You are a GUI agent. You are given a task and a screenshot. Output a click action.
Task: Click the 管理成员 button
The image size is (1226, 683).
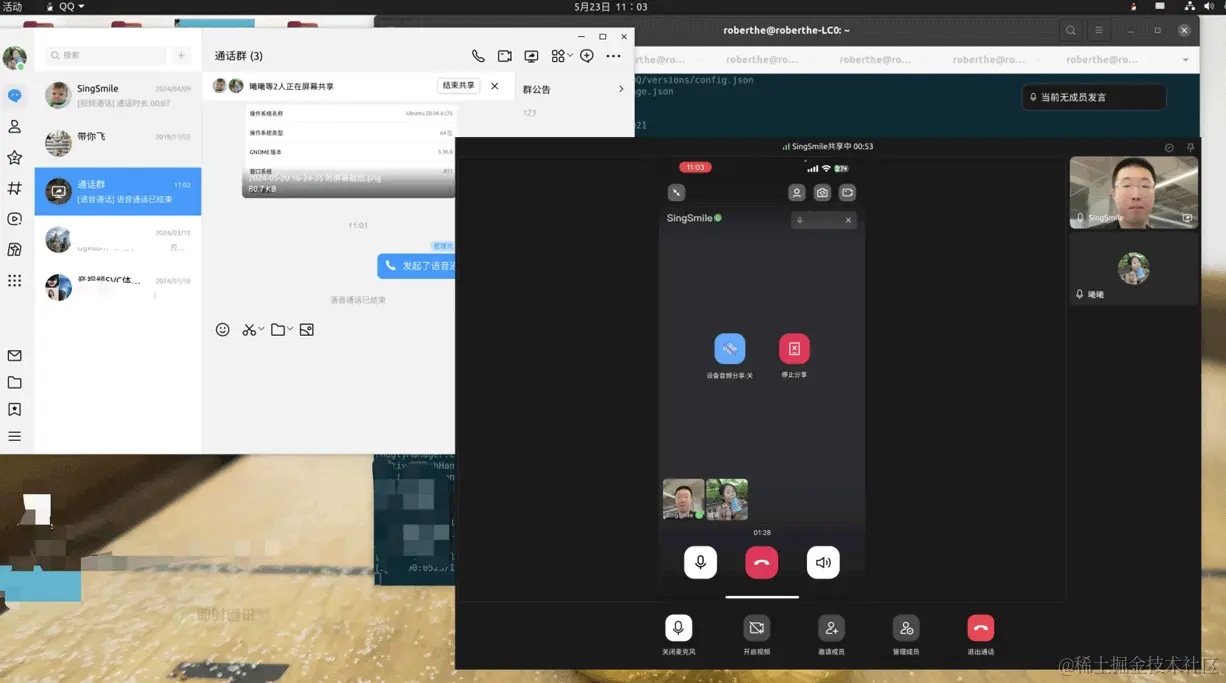coord(906,628)
